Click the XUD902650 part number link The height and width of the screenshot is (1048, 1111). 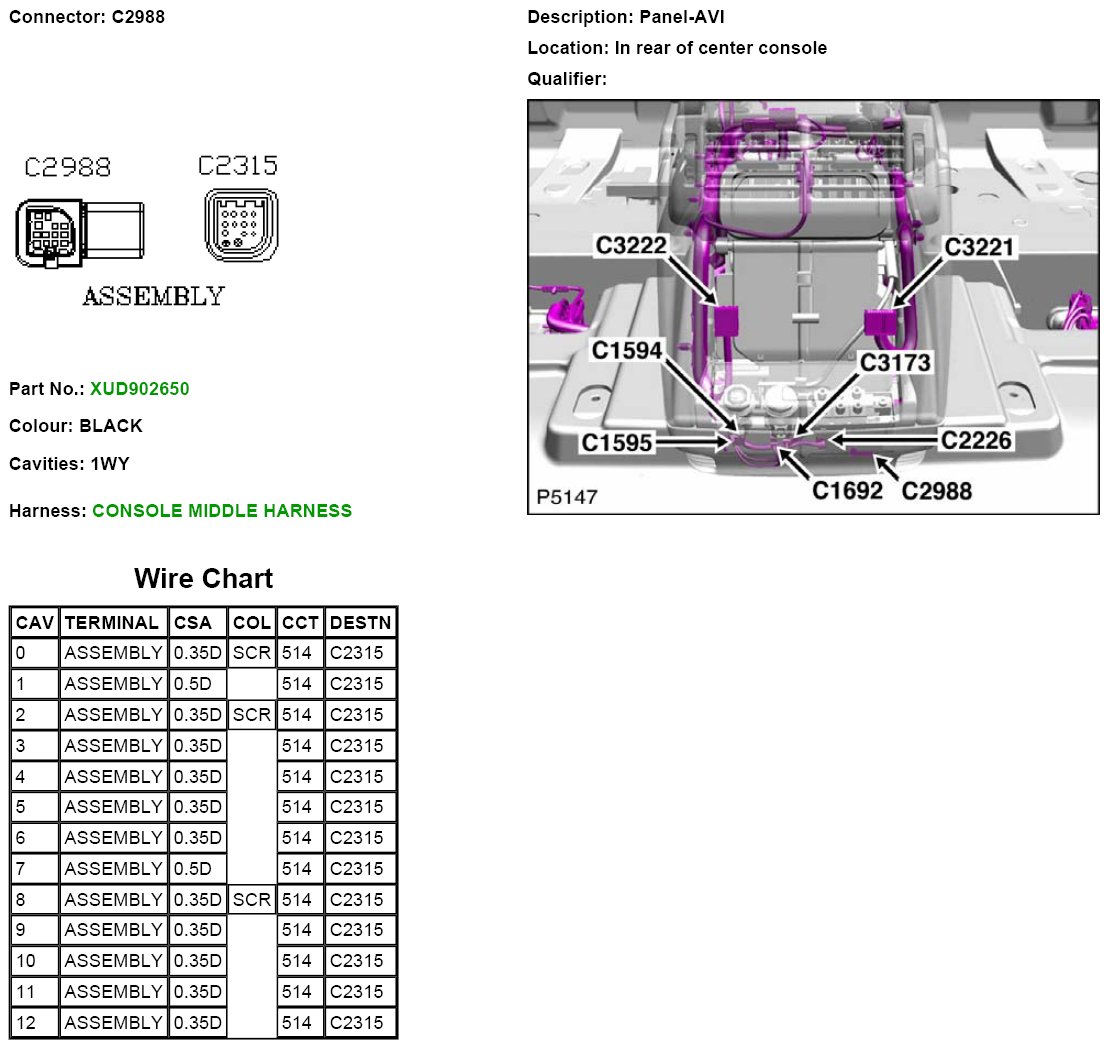pyautogui.click(x=139, y=388)
